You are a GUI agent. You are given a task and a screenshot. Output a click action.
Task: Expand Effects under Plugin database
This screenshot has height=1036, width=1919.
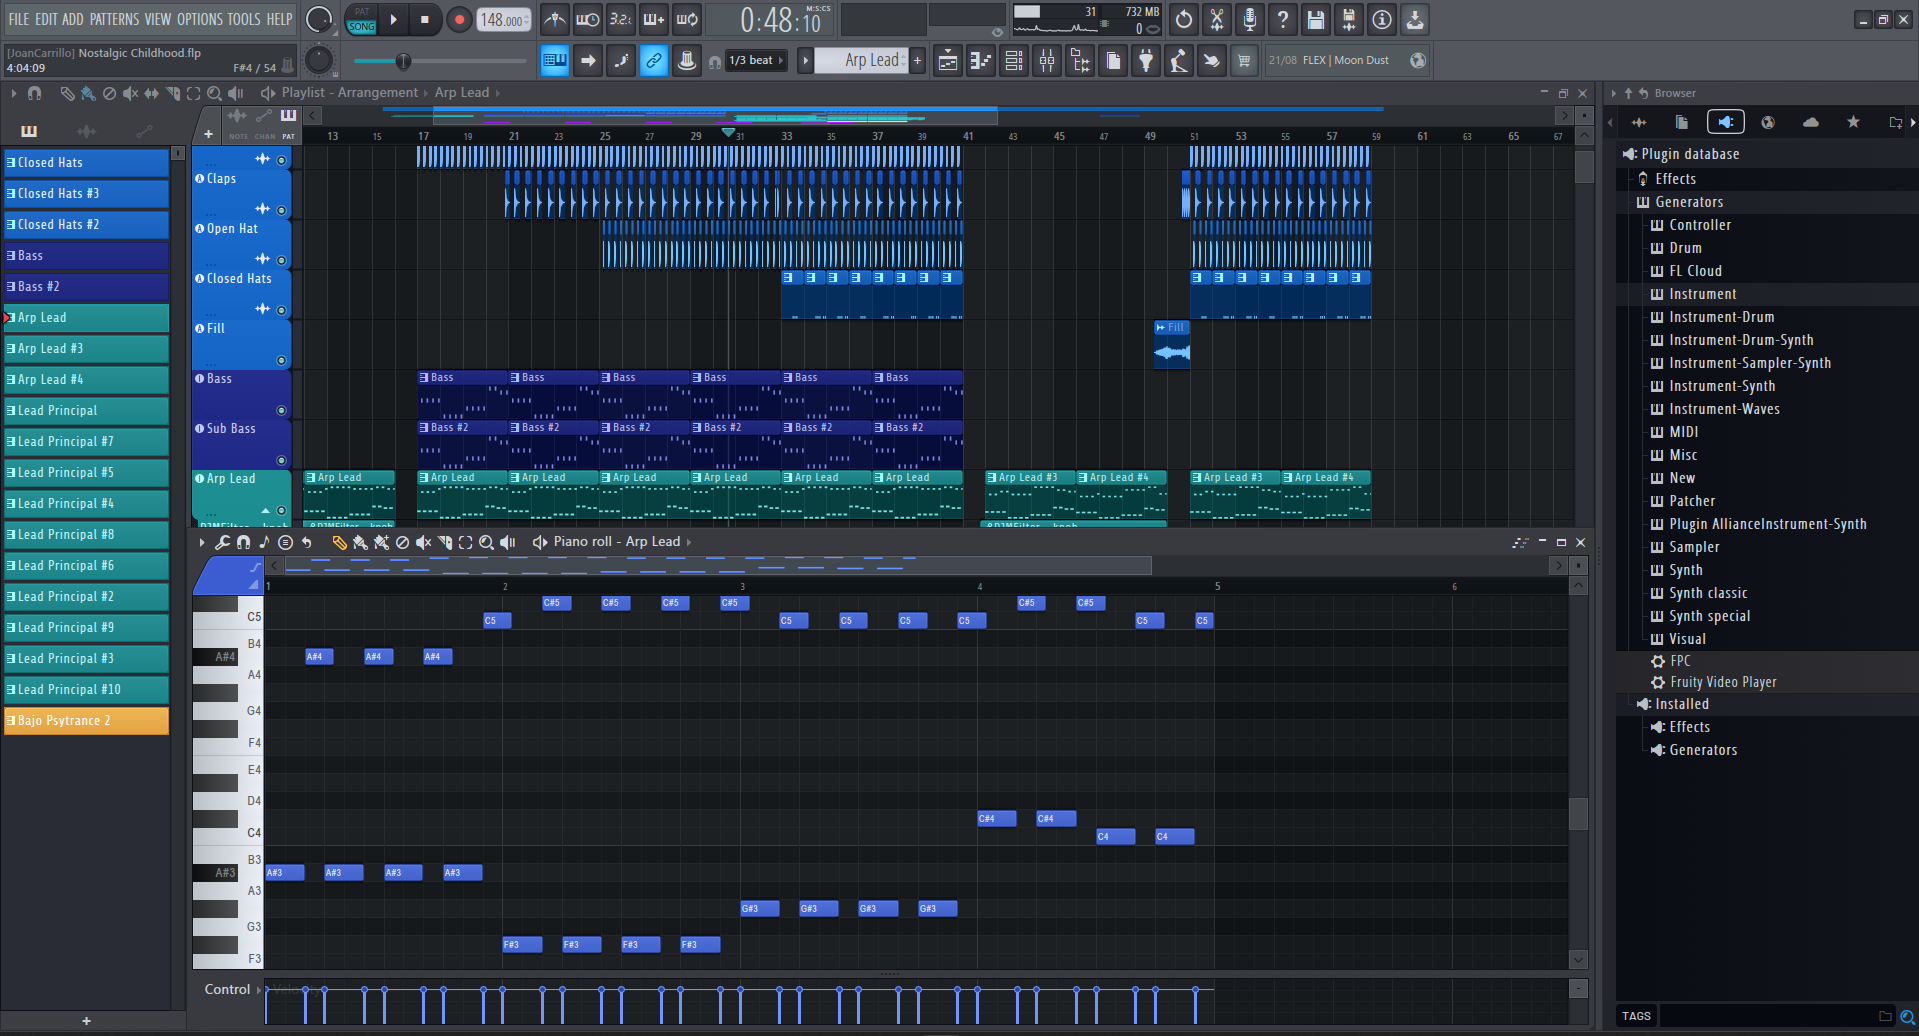pos(1675,179)
